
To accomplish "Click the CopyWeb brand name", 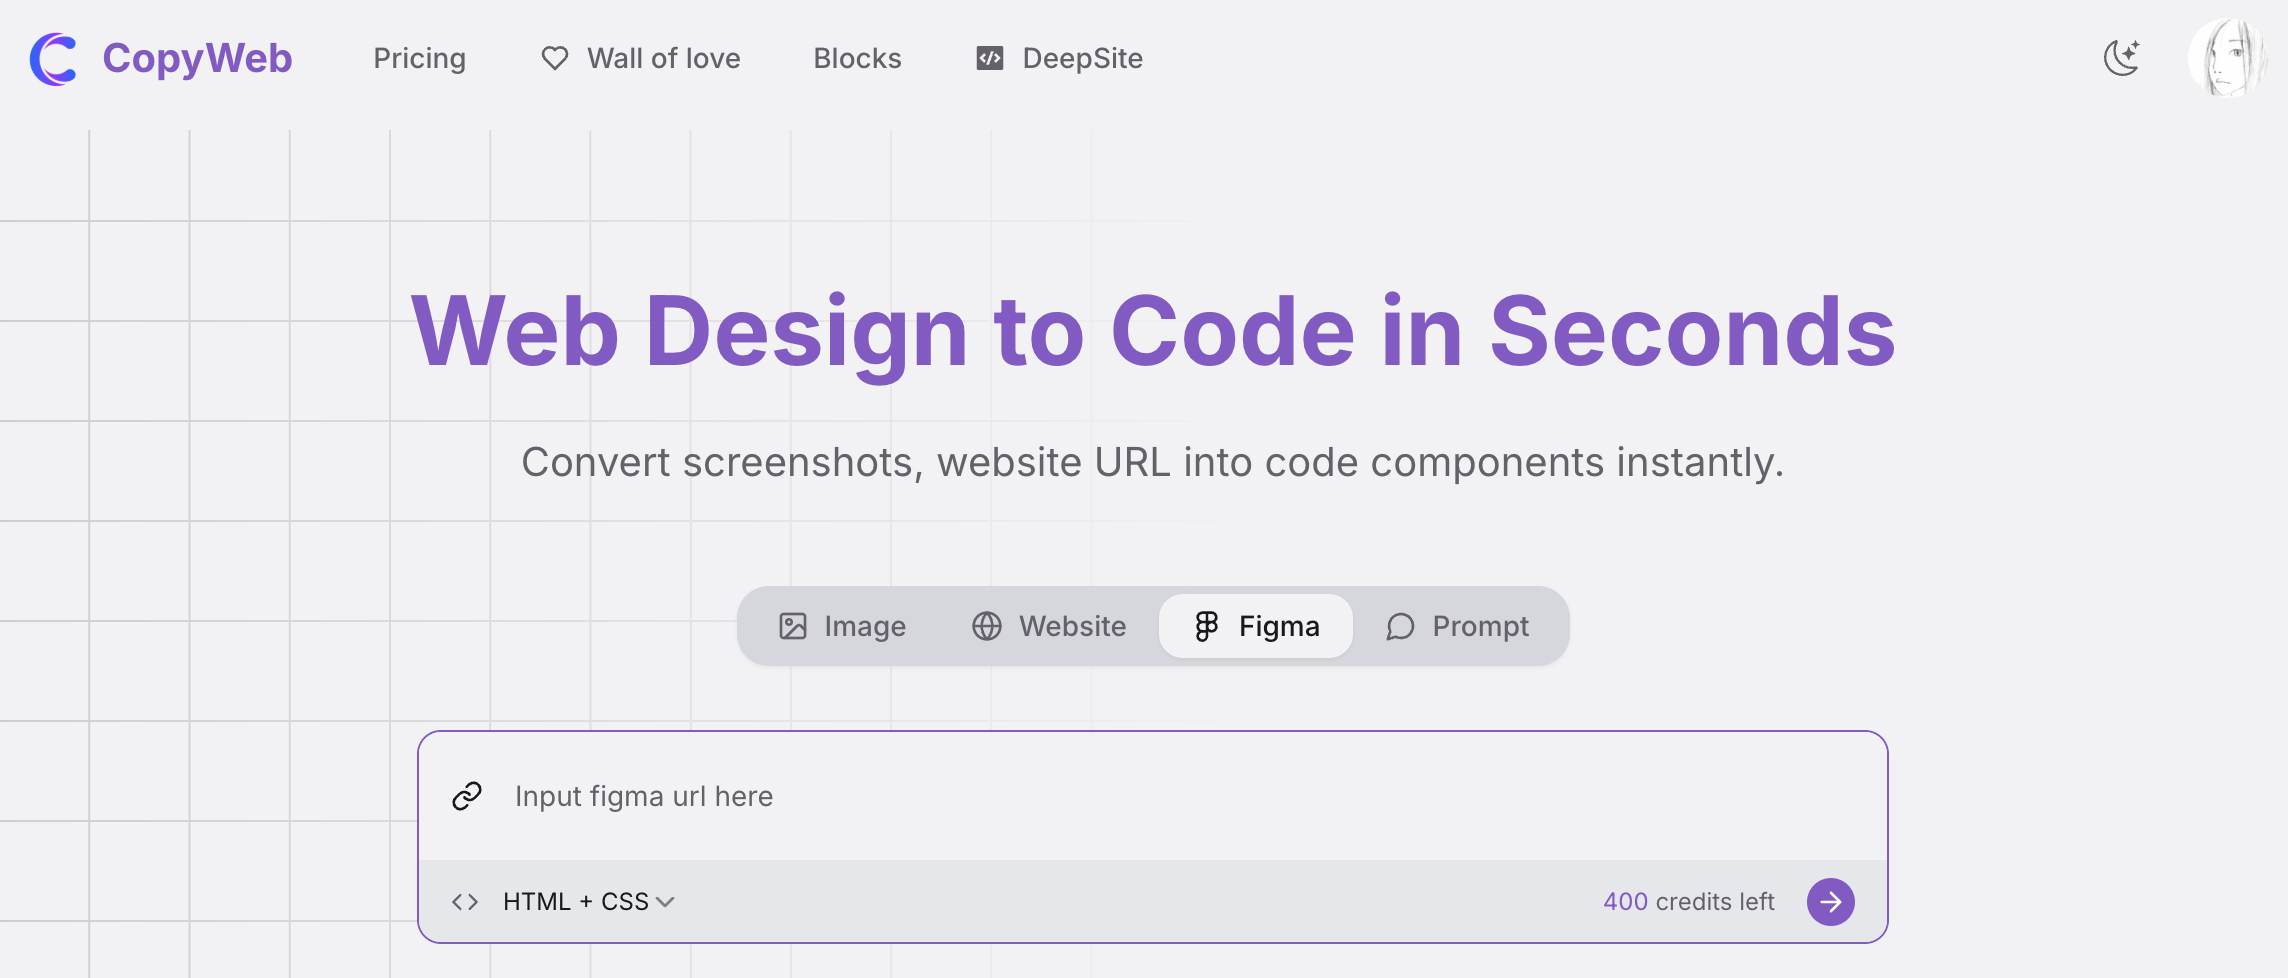I will tap(197, 59).
